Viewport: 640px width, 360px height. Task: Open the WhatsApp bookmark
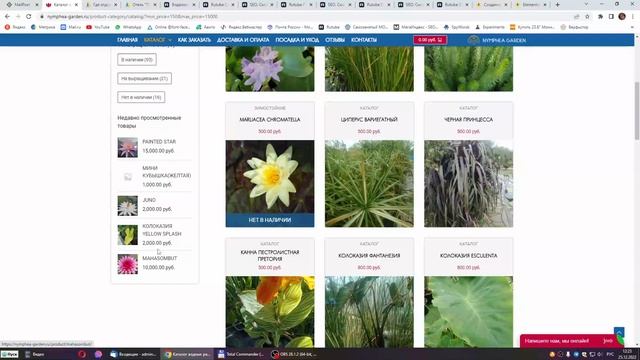[x=128, y=27]
